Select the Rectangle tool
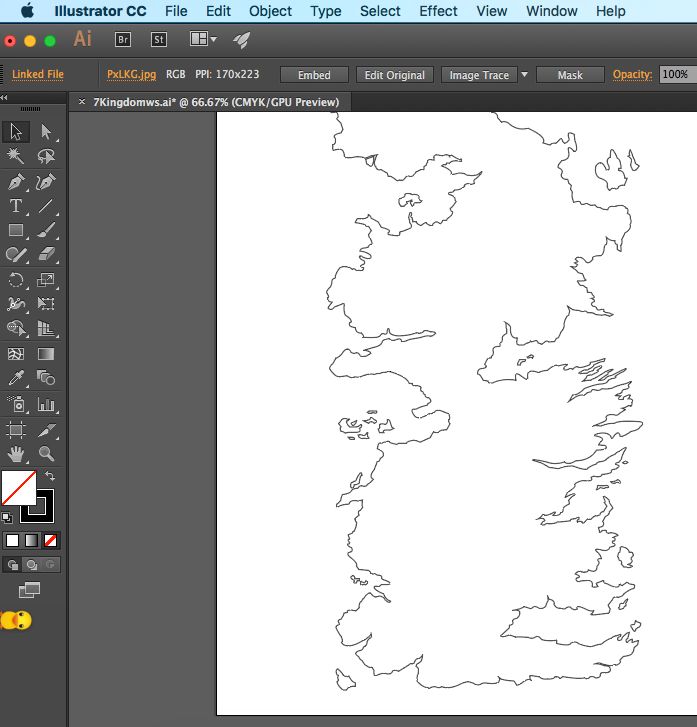Image resolution: width=697 pixels, height=727 pixels. tap(16, 230)
